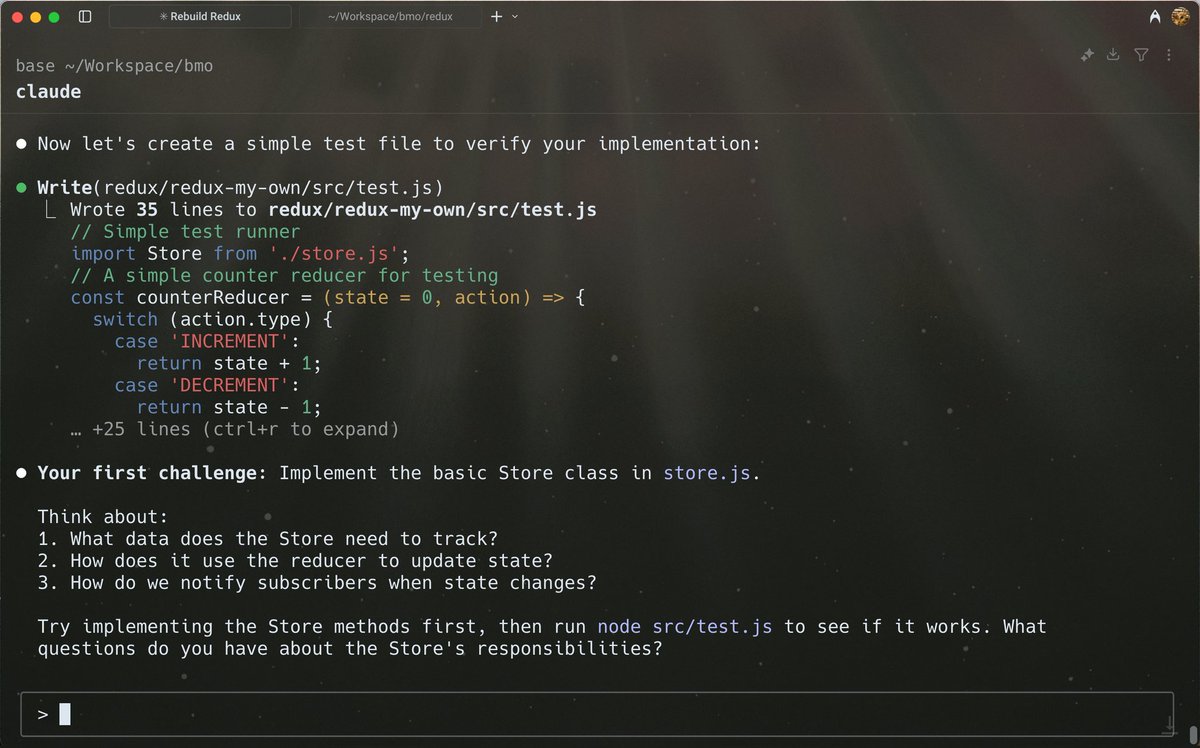
Task: Click the 'return state - 1;' line
Action: click(x=229, y=407)
